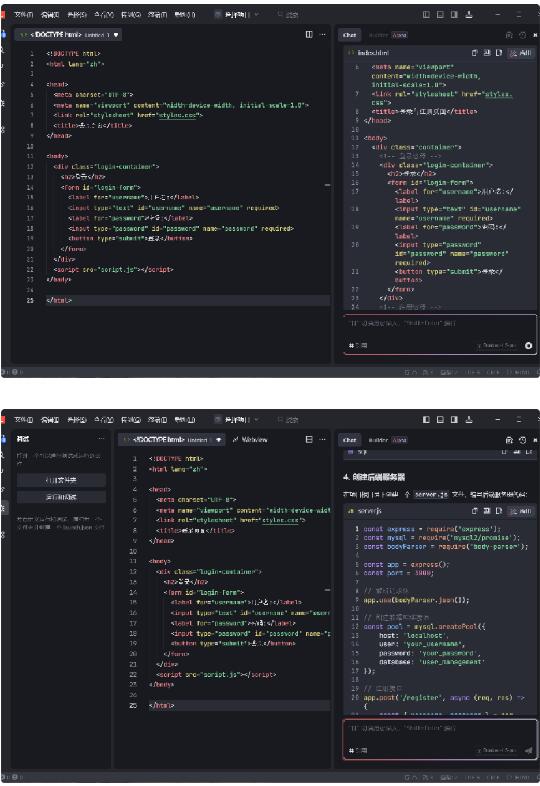Viewport: 540px width, 786px height.
Task: Open the 文件 menu in the upper window
Action: [24, 15]
